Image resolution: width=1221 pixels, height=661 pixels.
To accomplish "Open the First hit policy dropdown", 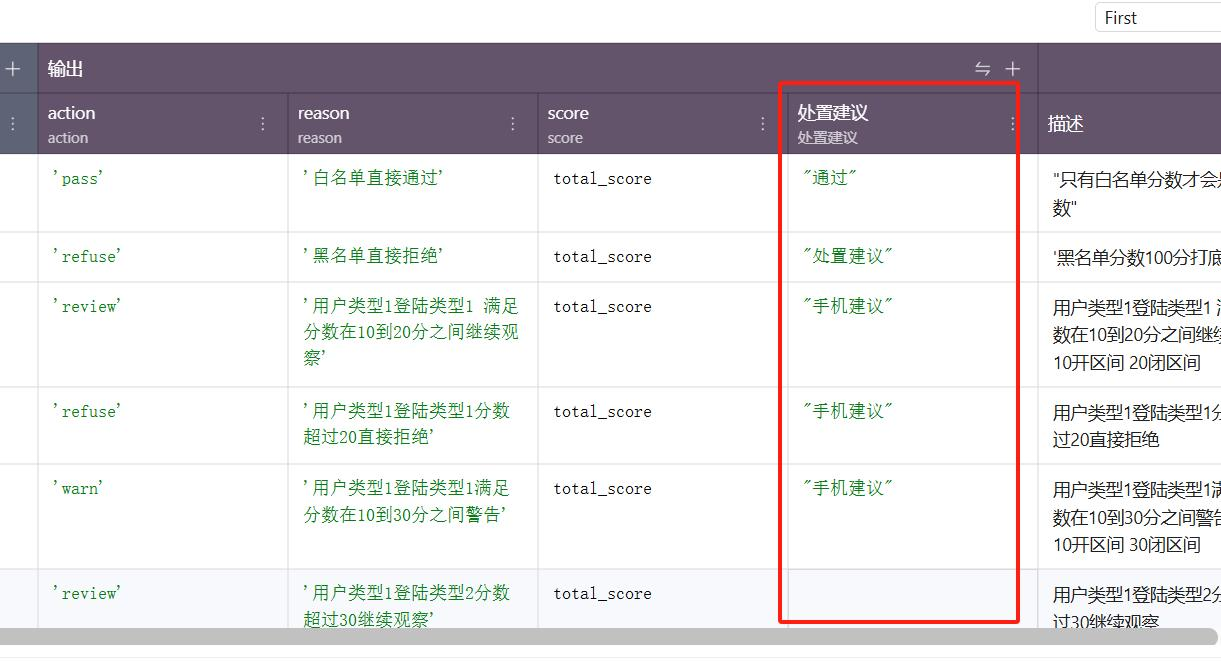I will (x=1157, y=18).
